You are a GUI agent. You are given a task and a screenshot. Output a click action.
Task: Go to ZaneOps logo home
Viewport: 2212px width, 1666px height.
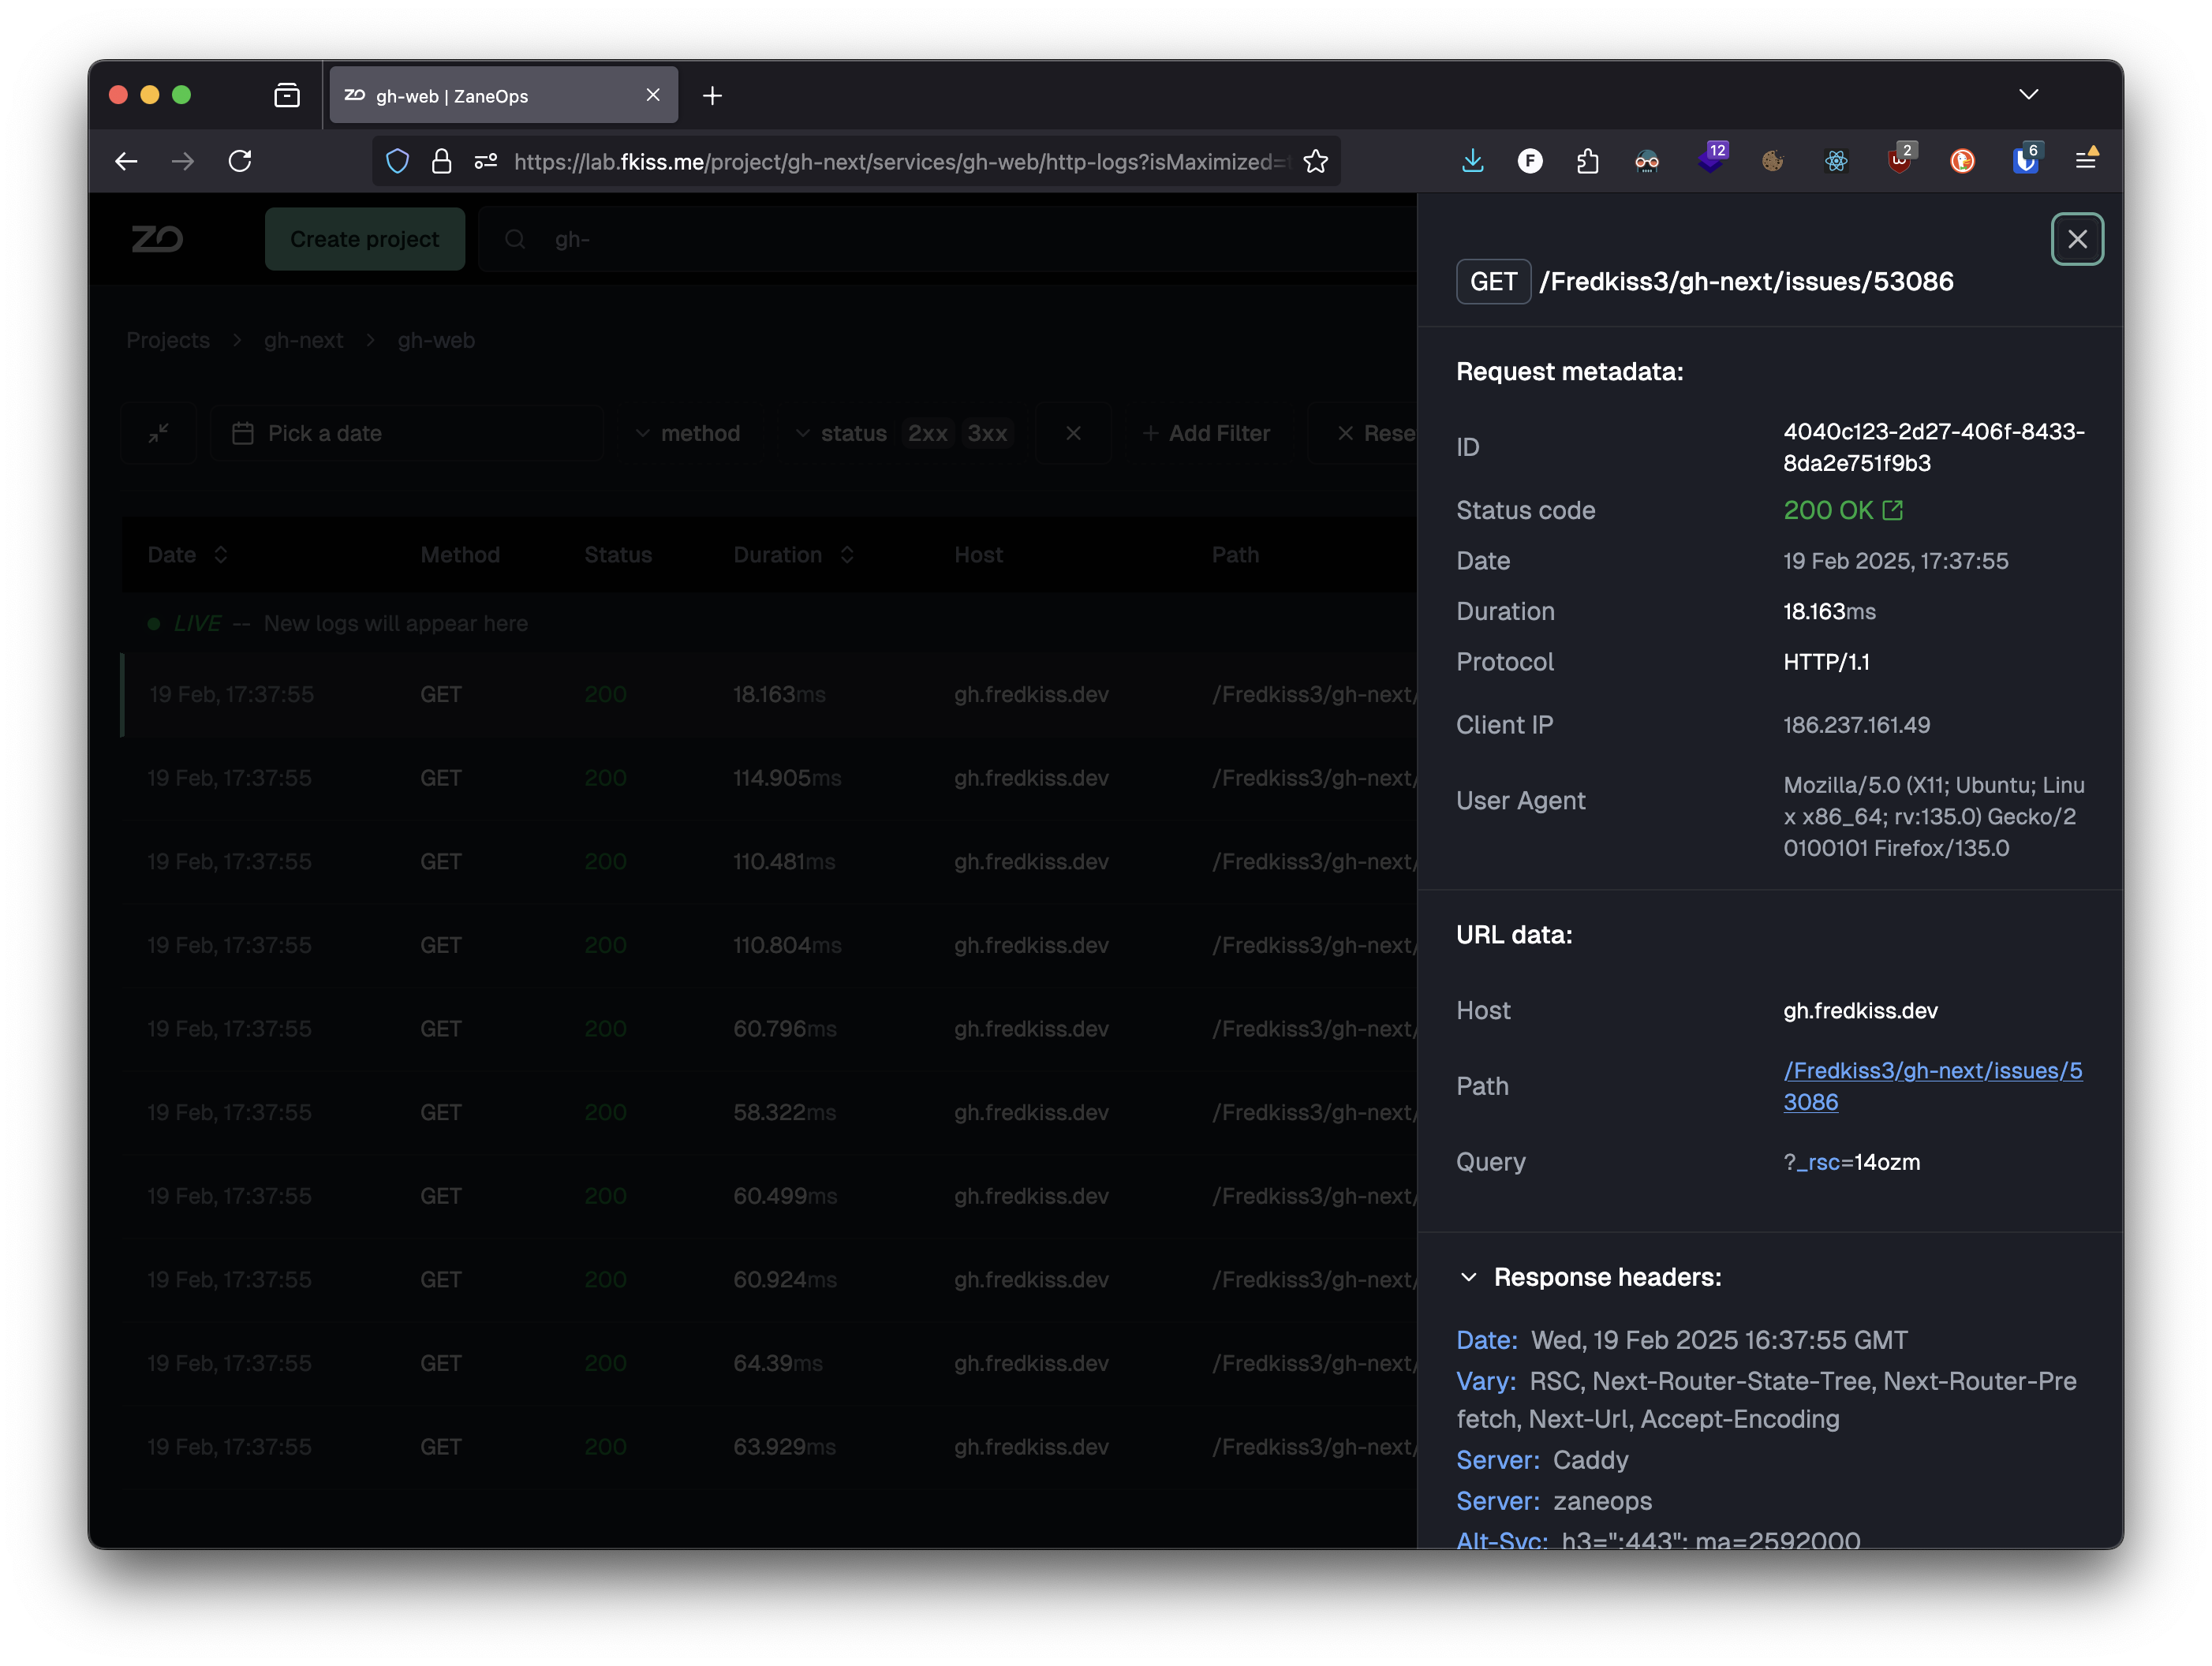pyautogui.click(x=158, y=239)
